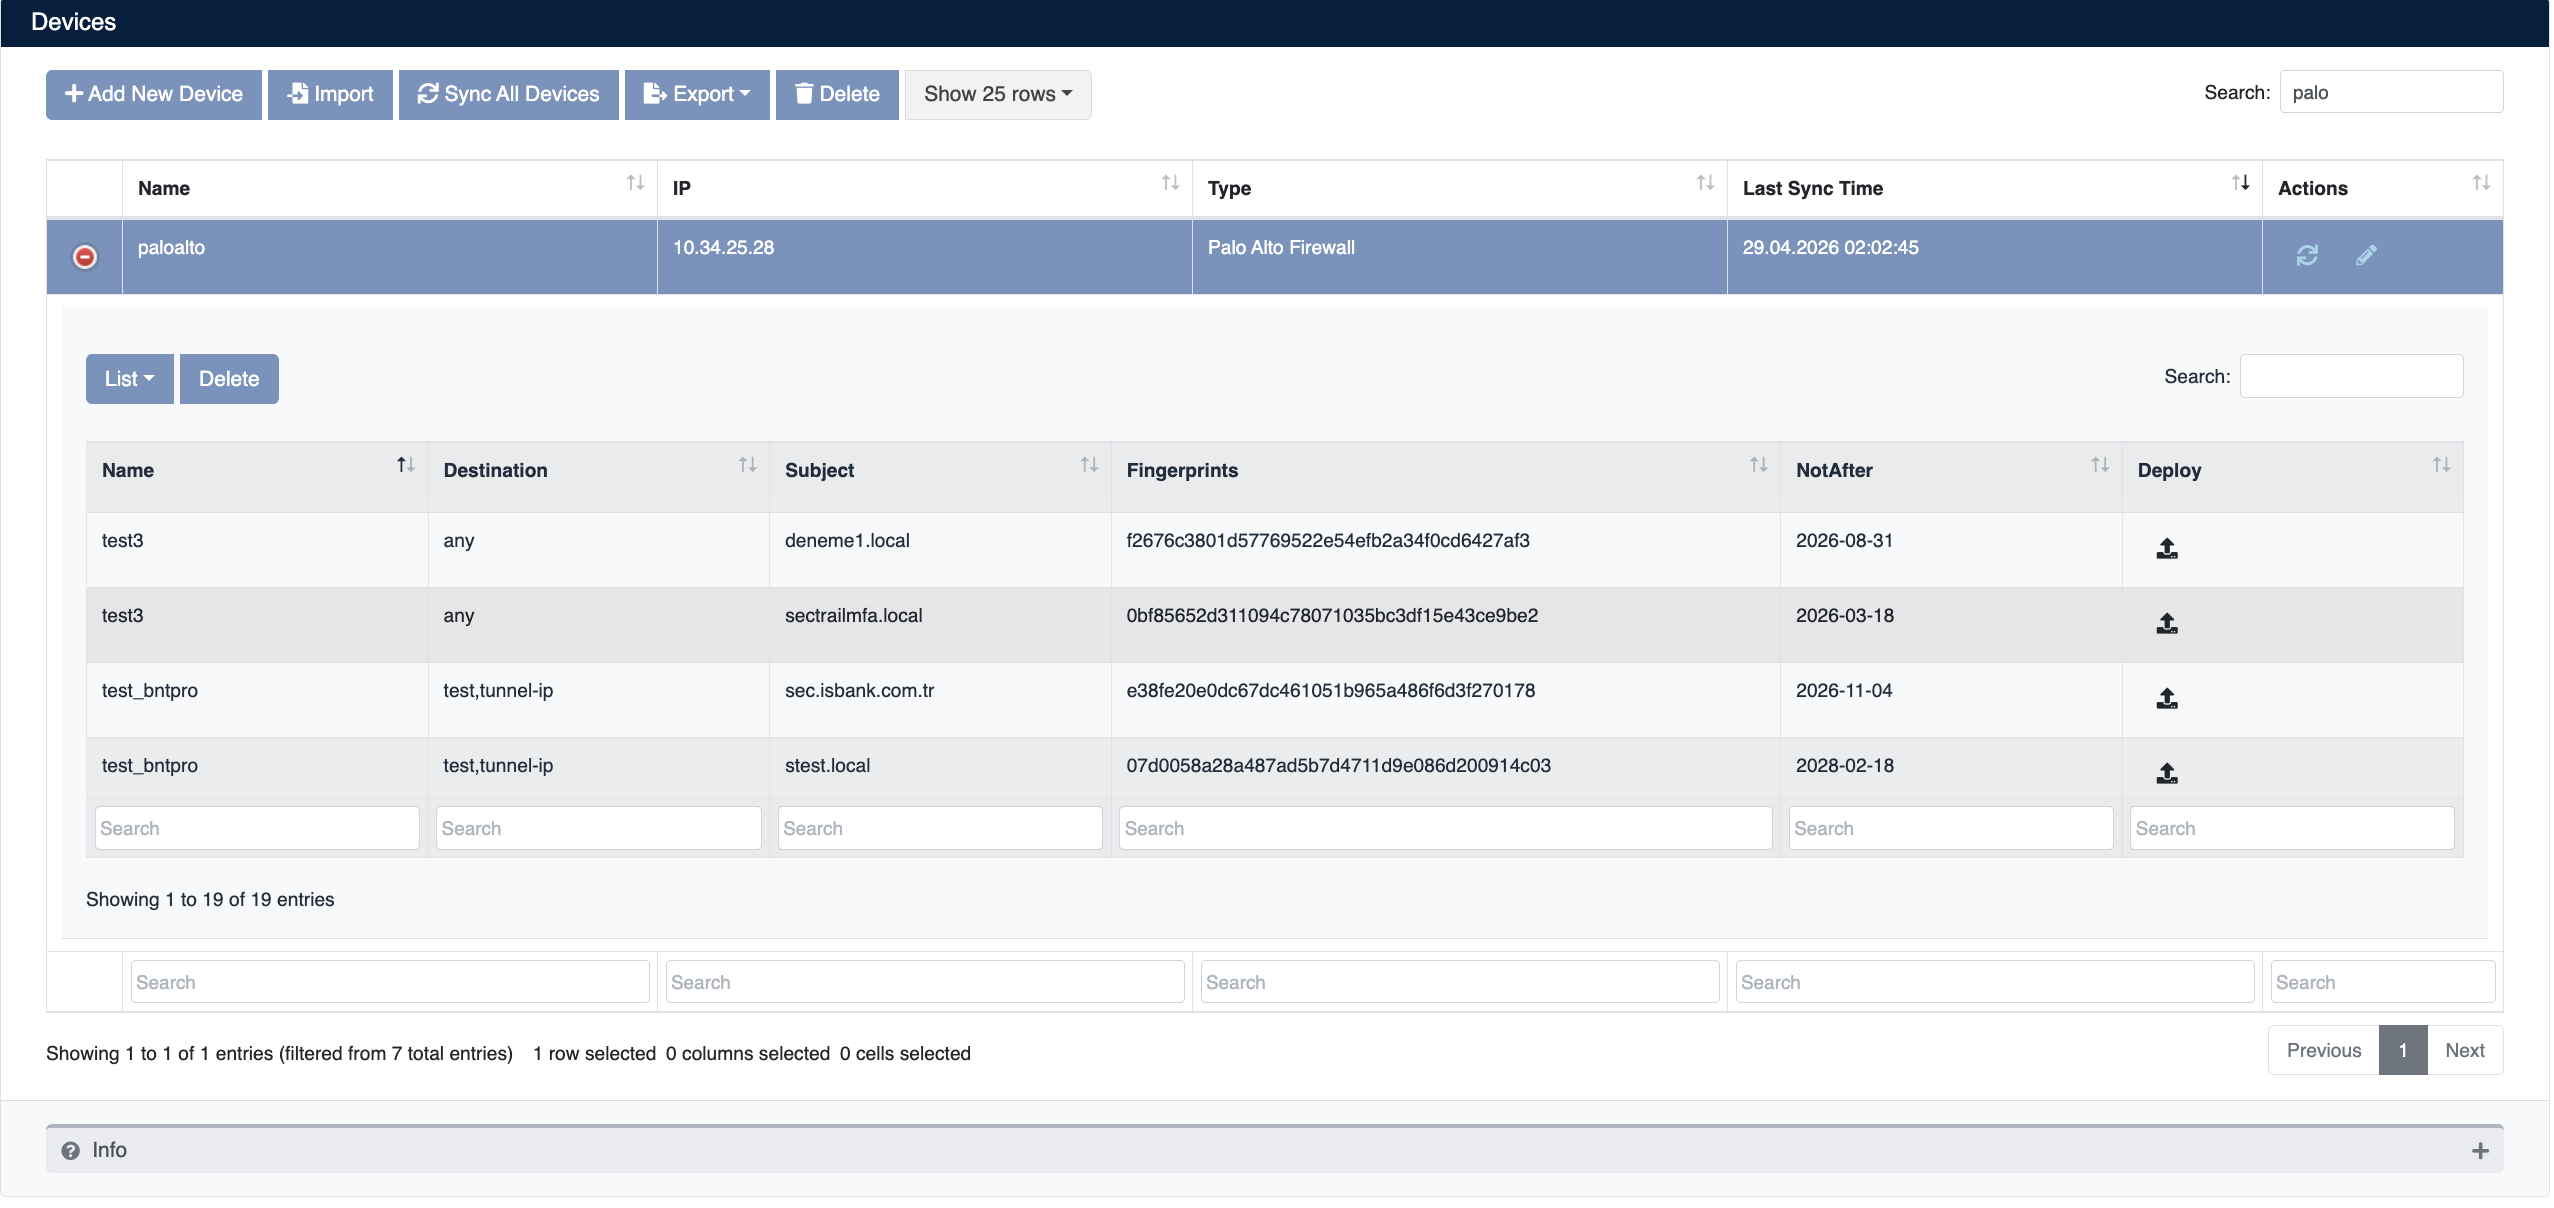Click NotAfter date 2026-11-04
2554x1208 pixels.
click(1844, 690)
